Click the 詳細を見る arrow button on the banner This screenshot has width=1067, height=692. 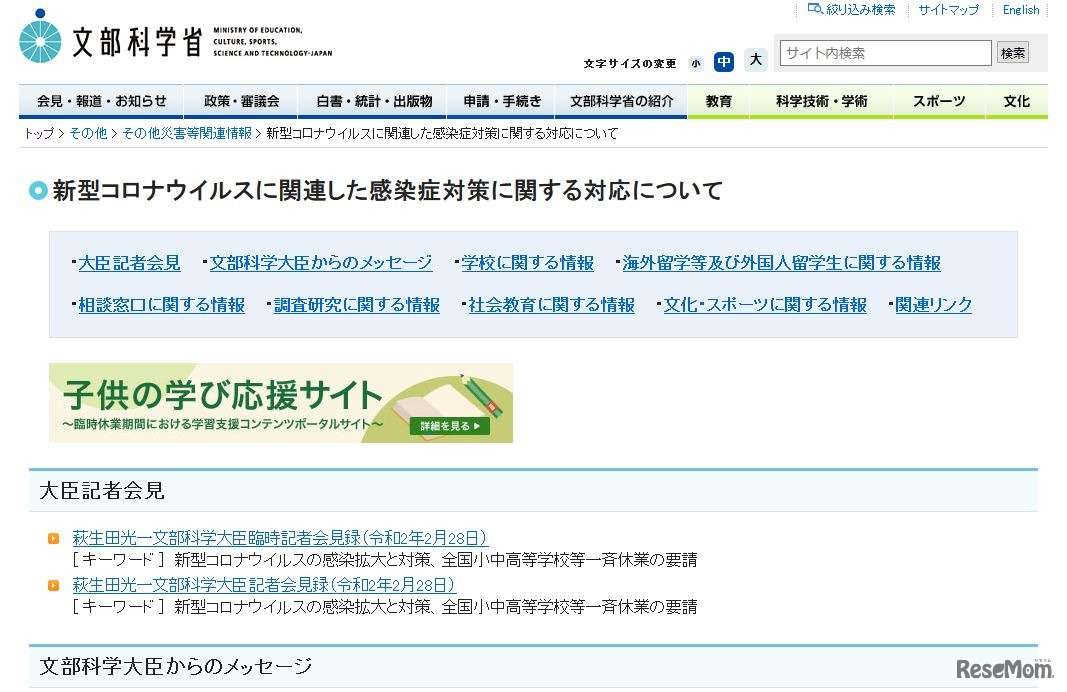448,426
